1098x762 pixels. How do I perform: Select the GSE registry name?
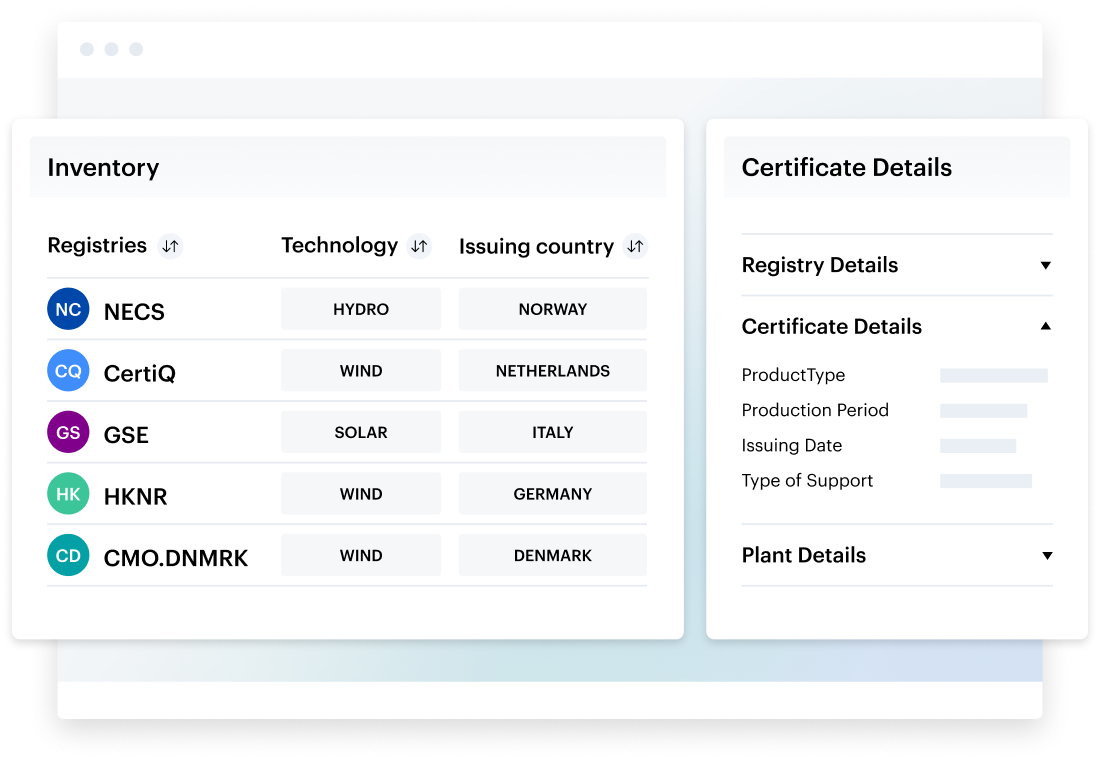(x=126, y=435)
